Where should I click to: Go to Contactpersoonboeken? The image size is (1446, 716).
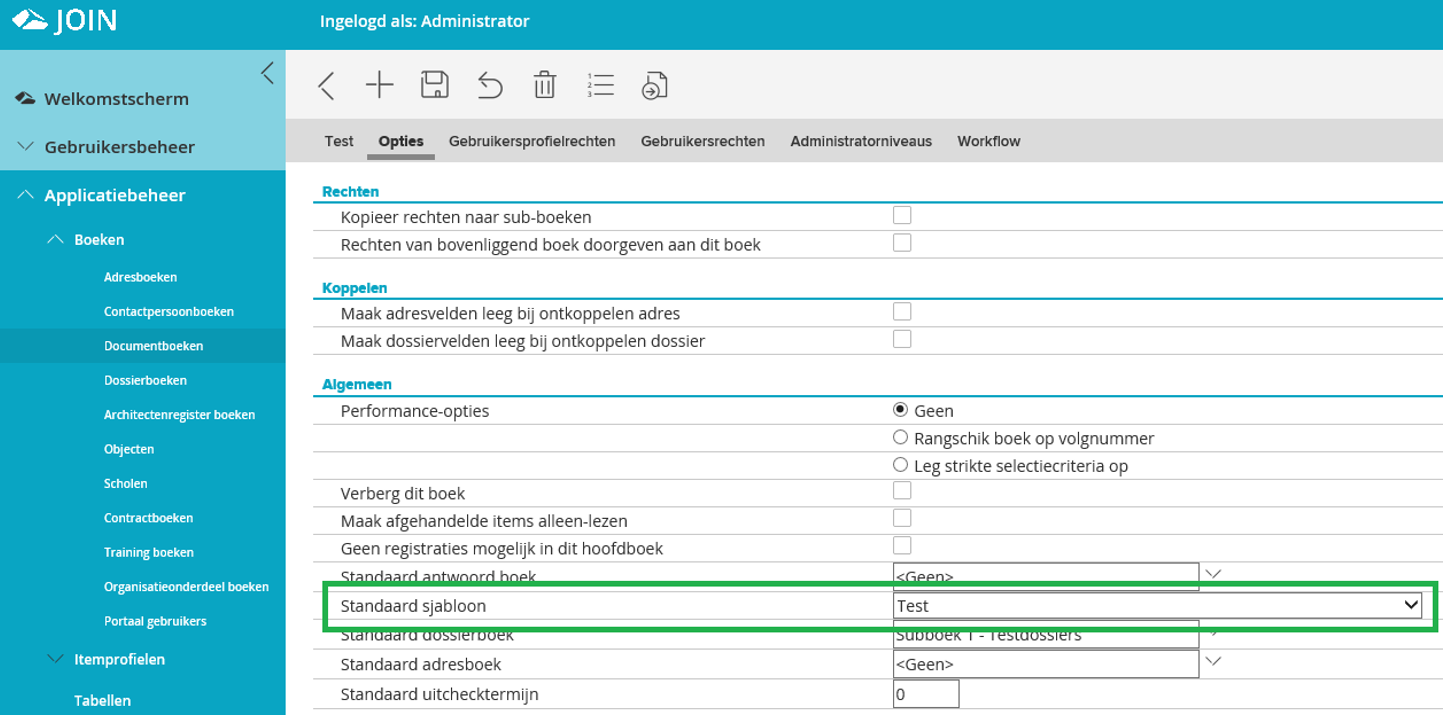169,311
